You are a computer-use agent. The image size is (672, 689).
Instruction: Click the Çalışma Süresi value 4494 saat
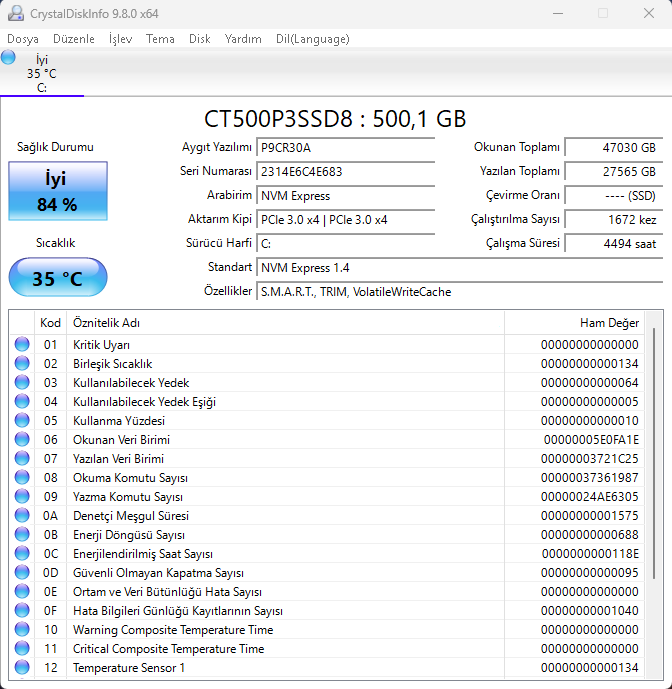pyautogui.click(x=614, y=243)
